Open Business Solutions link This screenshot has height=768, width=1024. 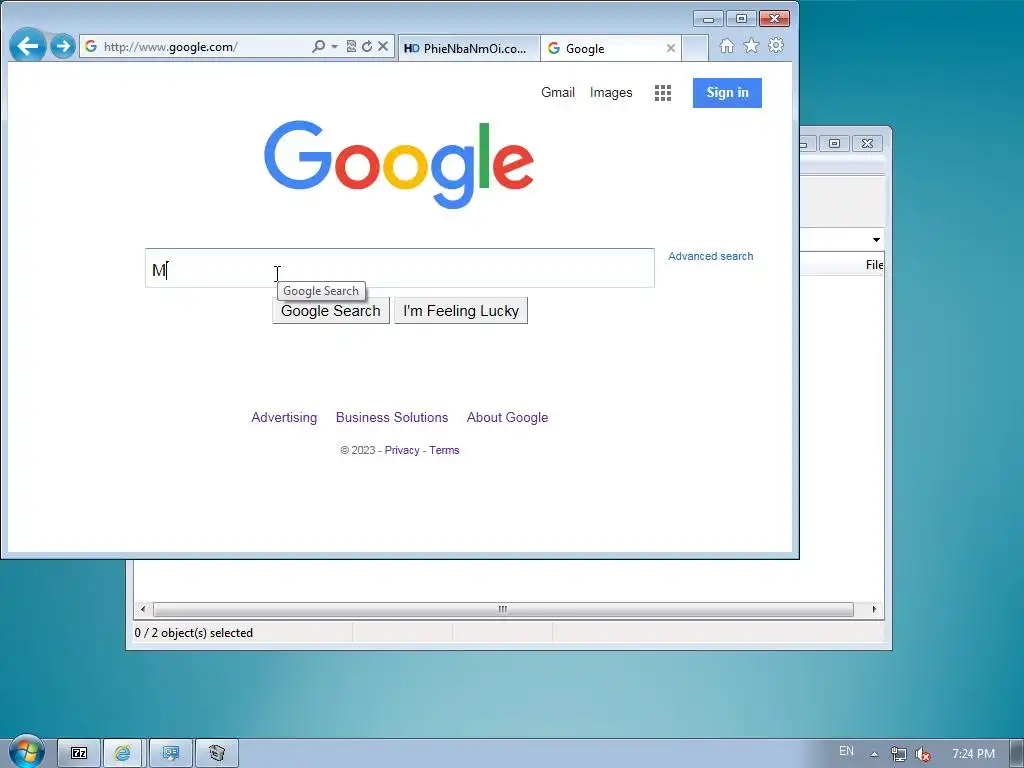click(392, 417)
